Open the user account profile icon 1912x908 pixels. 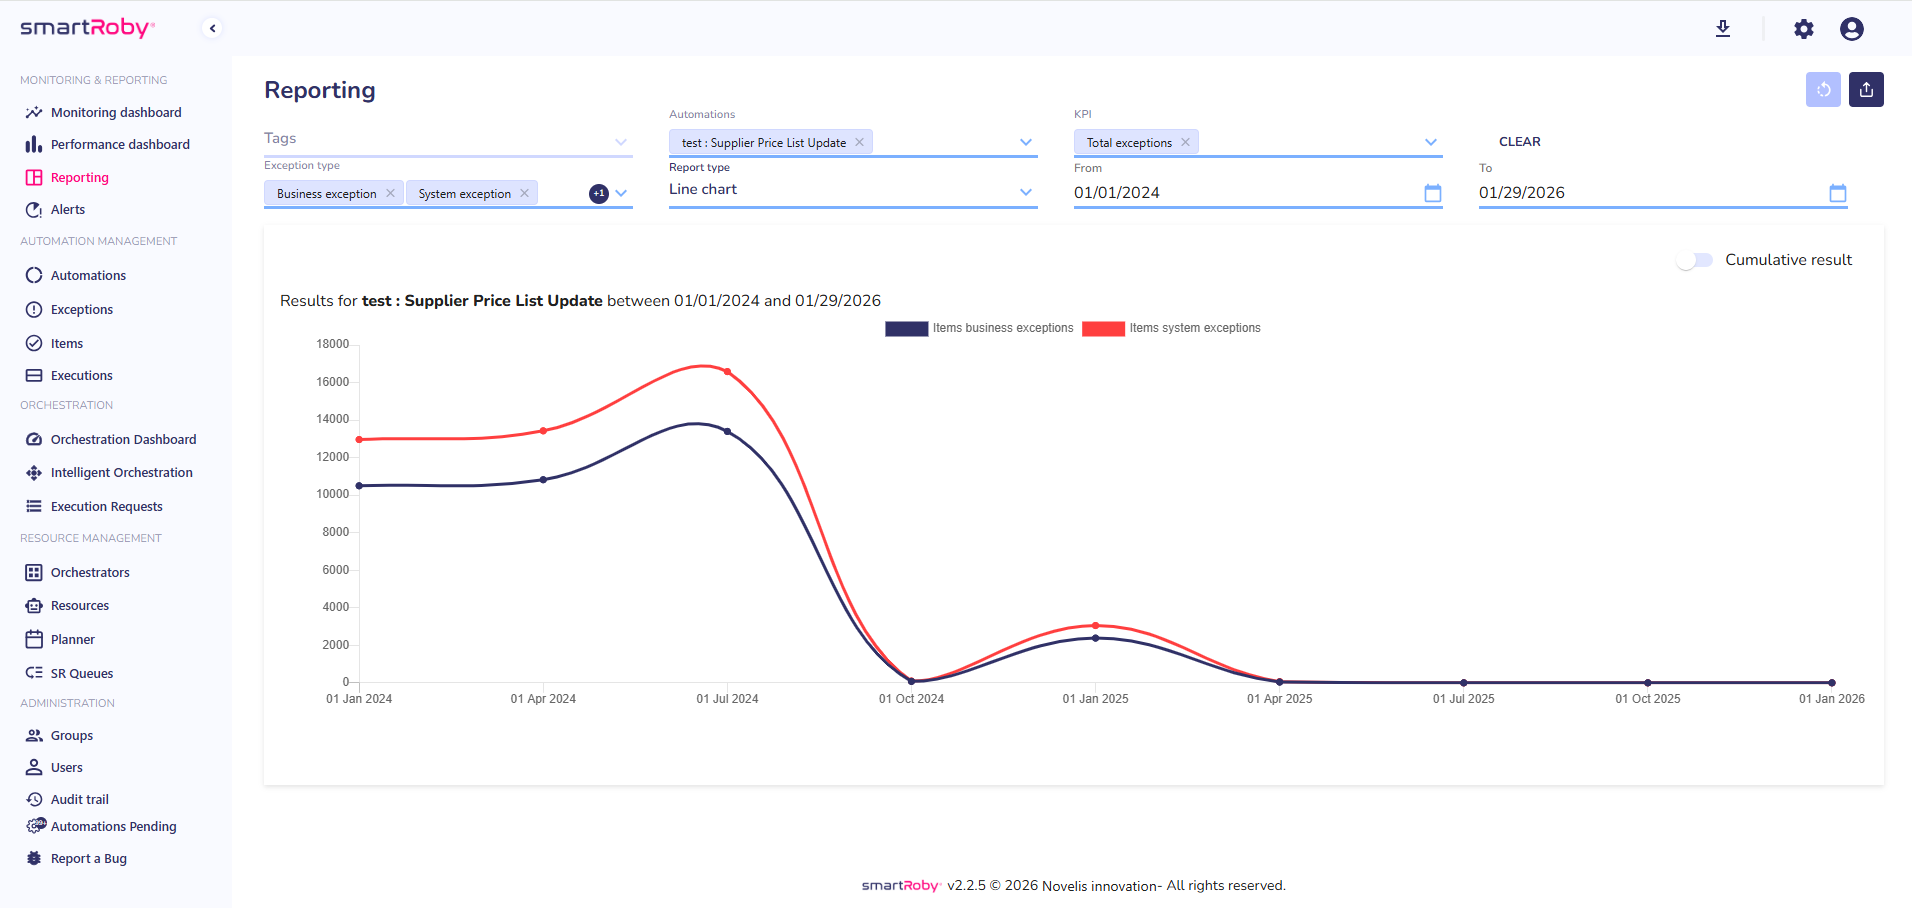pos(1851,29)
